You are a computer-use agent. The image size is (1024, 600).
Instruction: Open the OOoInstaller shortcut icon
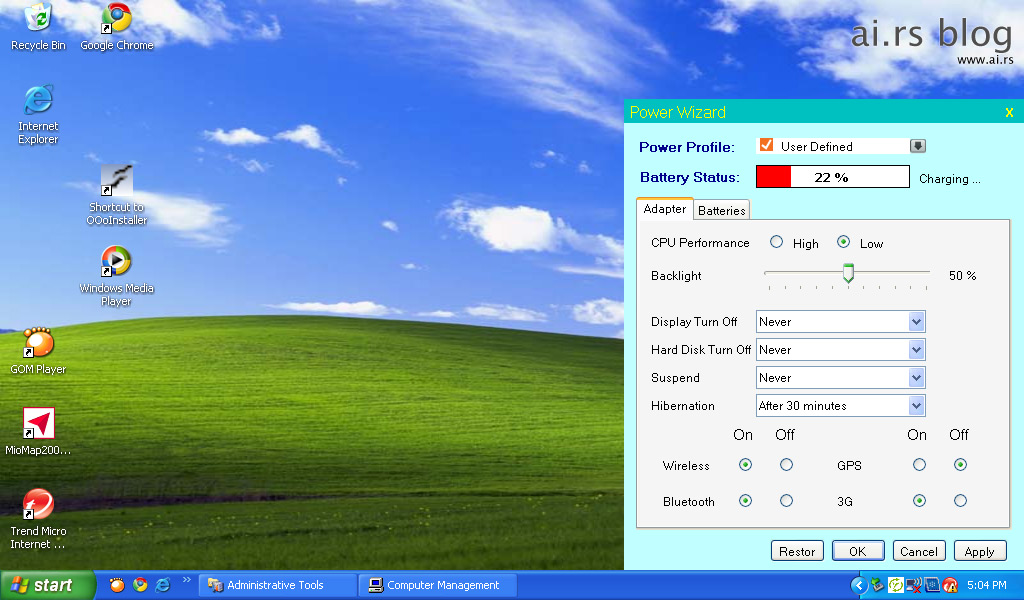117,181
